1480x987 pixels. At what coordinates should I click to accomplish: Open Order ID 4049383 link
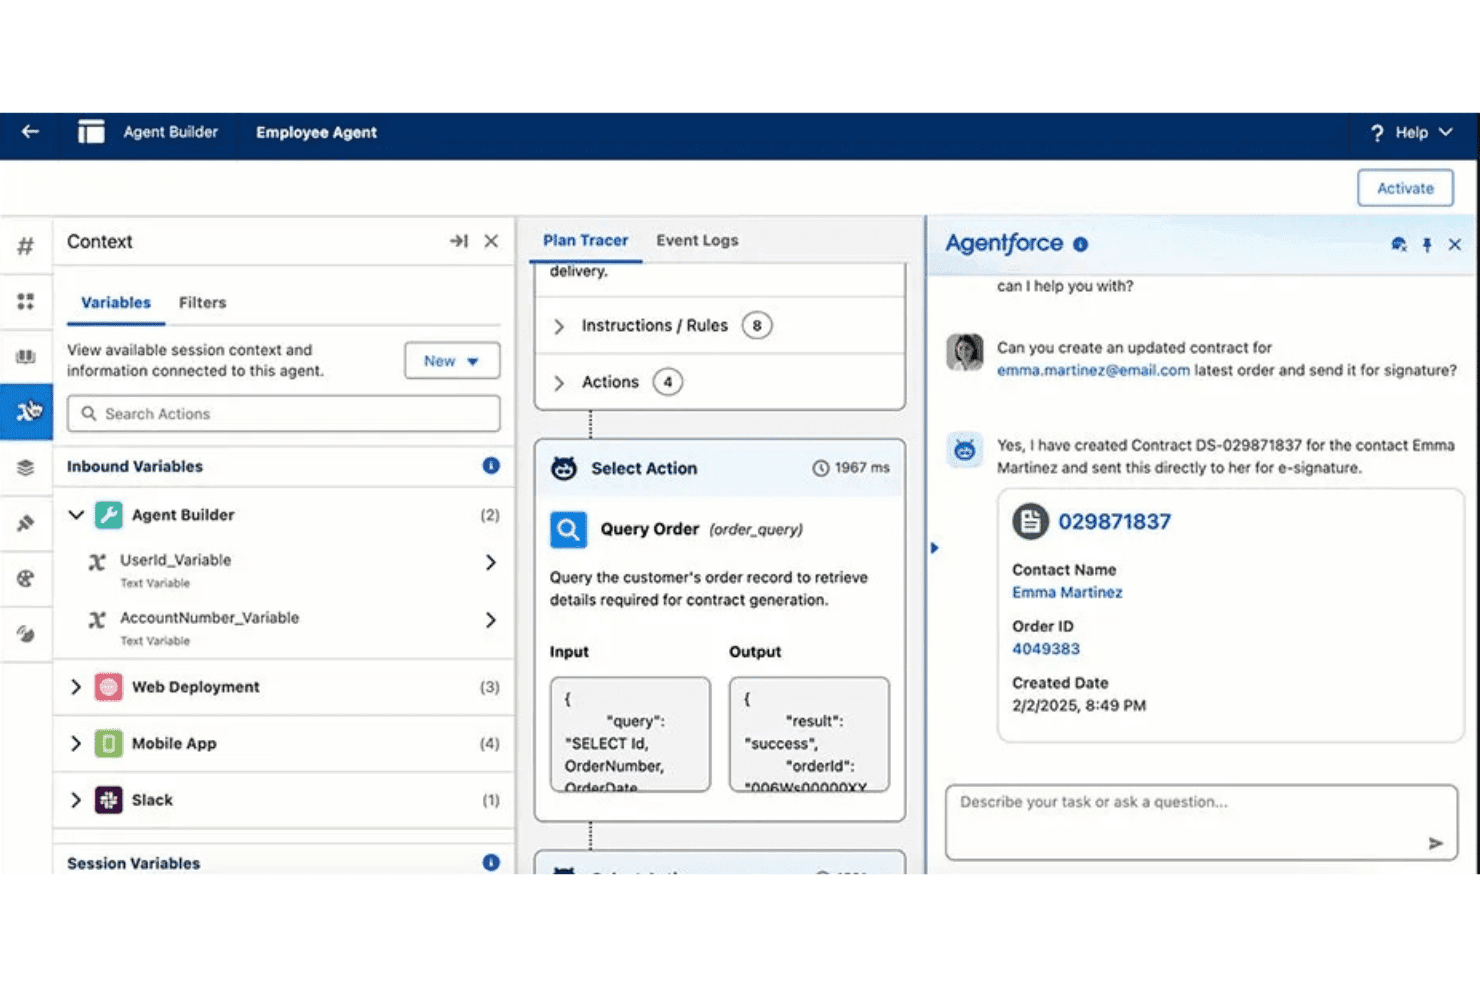pyautogui.click(x=1046, y=649)
